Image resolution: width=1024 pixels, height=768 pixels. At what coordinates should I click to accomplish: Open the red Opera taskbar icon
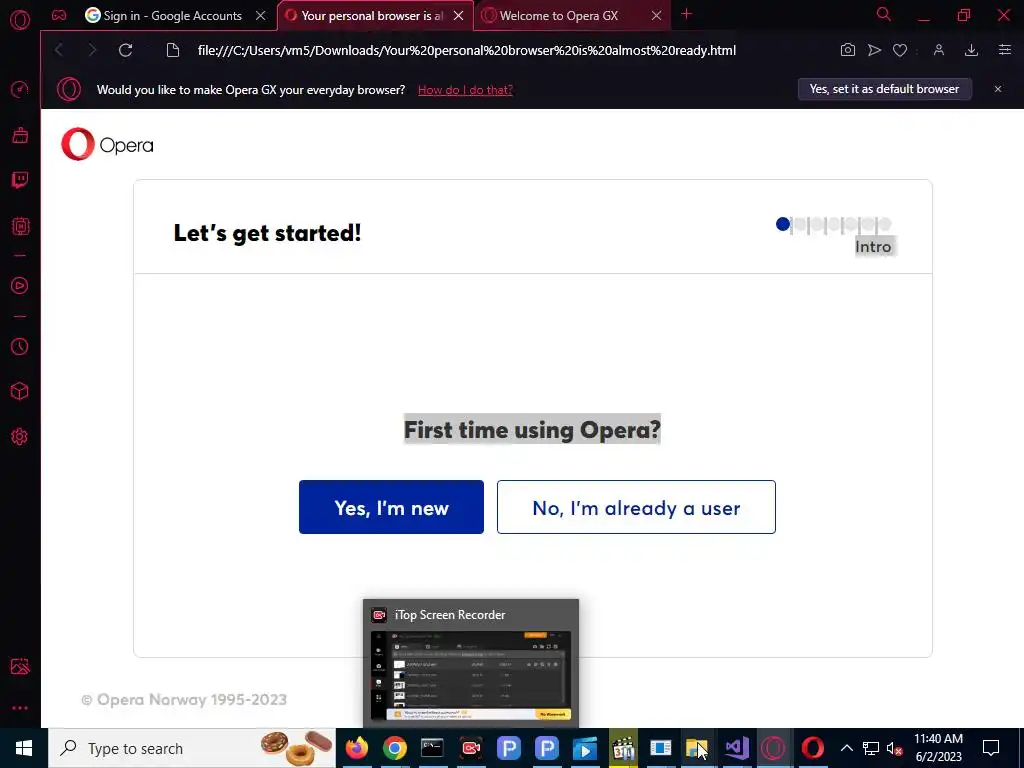point(812,748)
